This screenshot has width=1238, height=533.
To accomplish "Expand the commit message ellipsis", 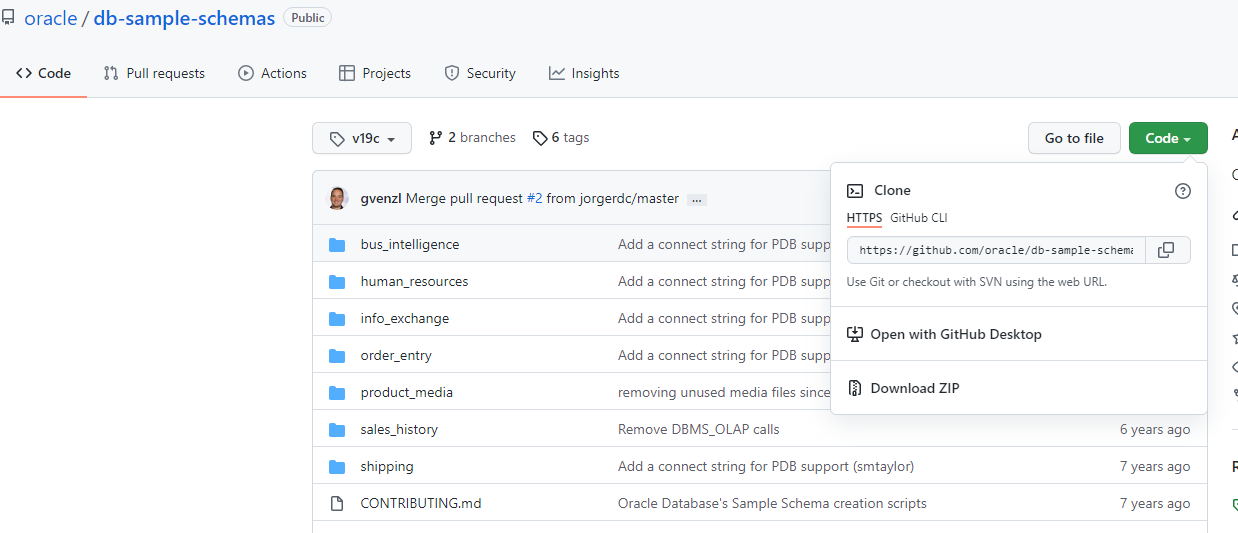I will point(697,200).
